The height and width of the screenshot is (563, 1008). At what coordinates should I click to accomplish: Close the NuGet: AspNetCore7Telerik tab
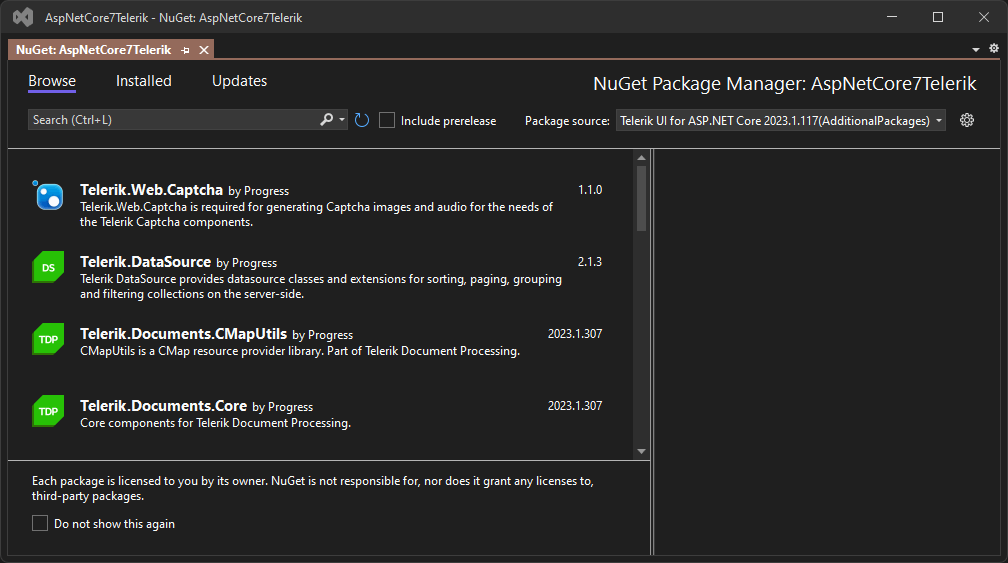pyautogui.click(x=204, y=50)
